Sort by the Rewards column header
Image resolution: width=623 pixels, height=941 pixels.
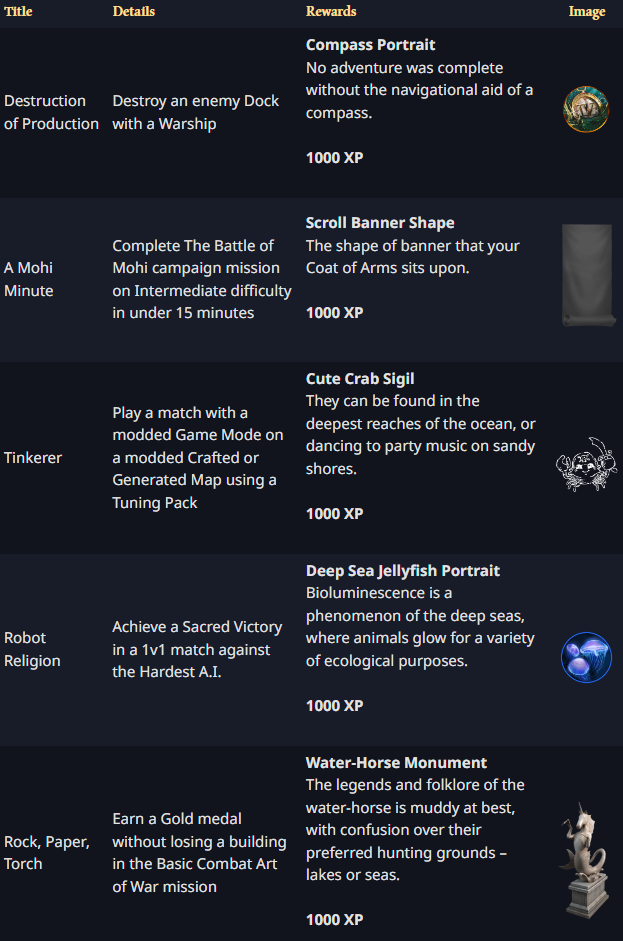click(331, 12)
